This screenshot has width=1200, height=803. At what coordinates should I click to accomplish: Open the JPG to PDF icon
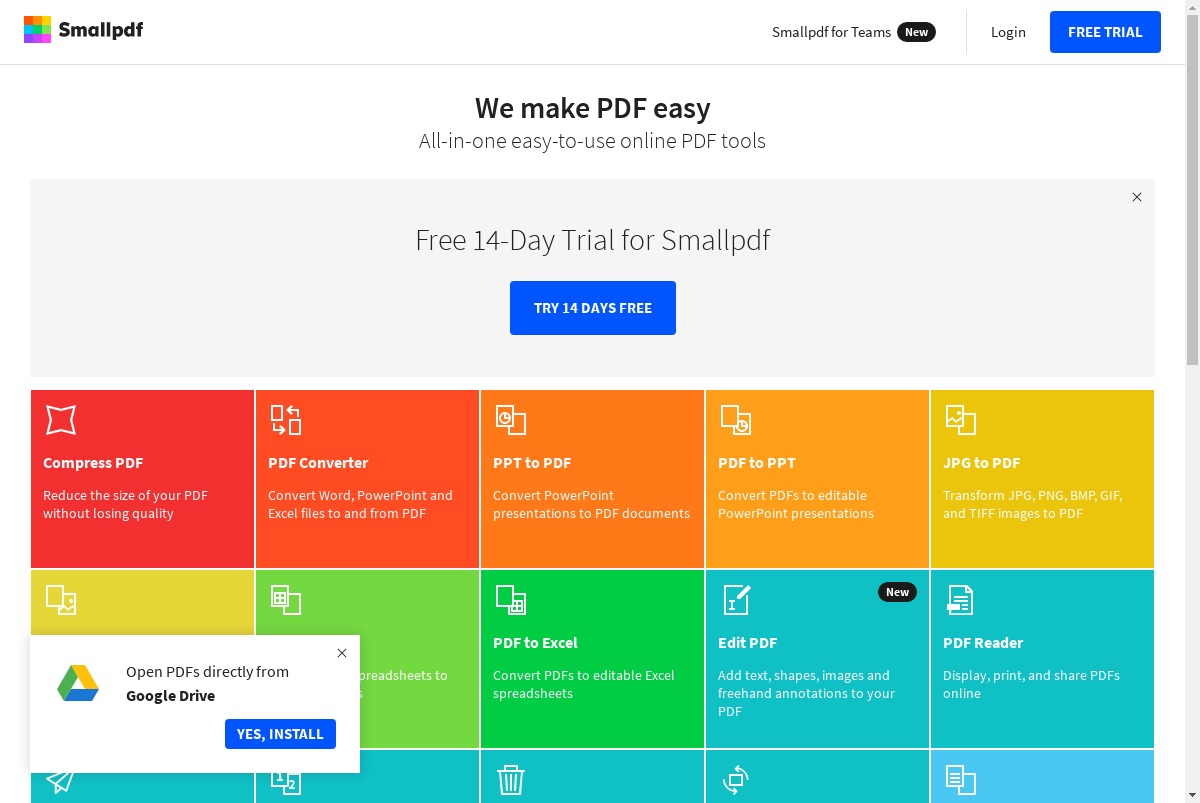[x=961, y=420]
